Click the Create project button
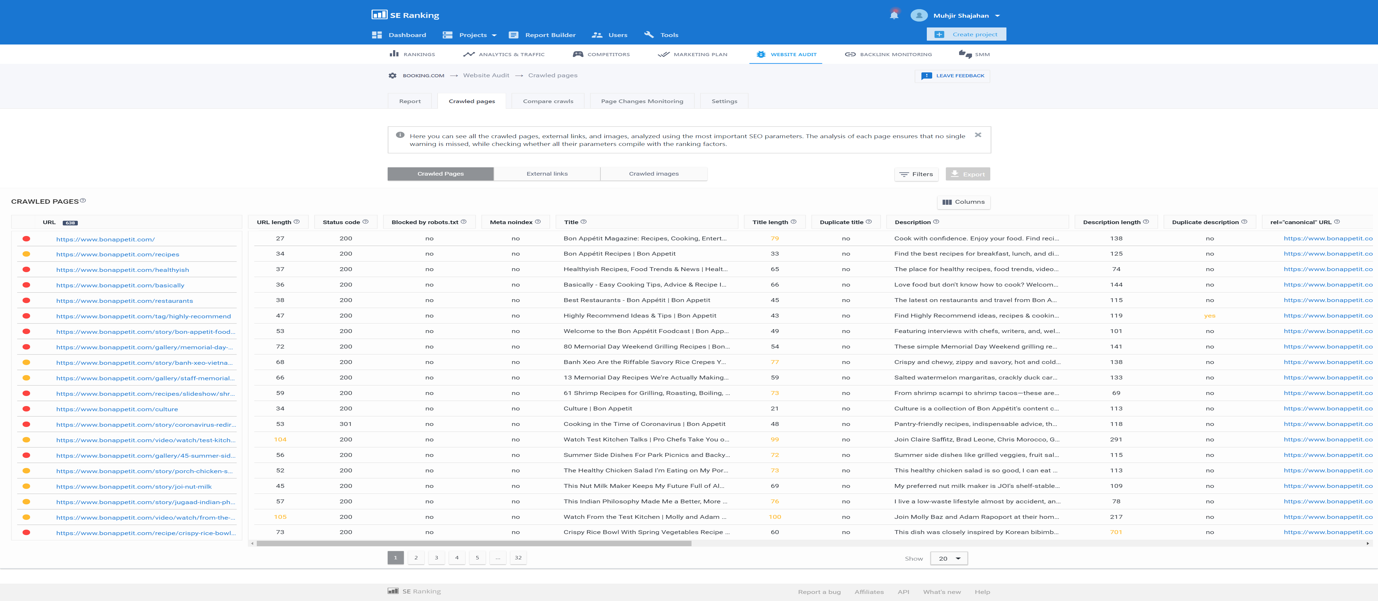The image size is (1378, 601). 966,34
